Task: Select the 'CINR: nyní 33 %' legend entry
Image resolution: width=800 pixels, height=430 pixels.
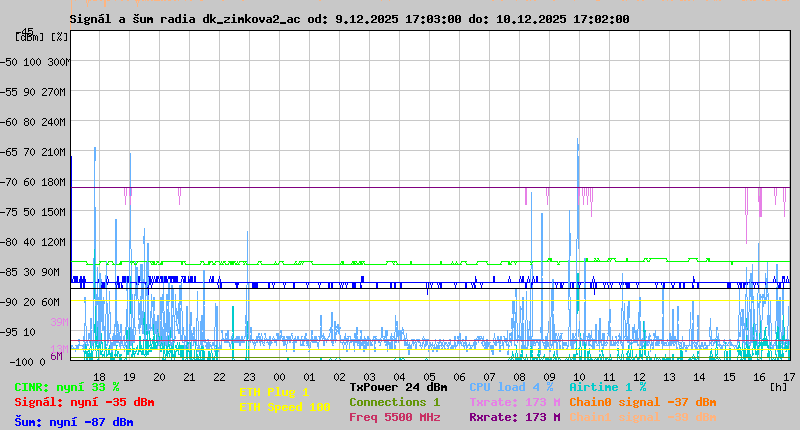Action: 67,387
